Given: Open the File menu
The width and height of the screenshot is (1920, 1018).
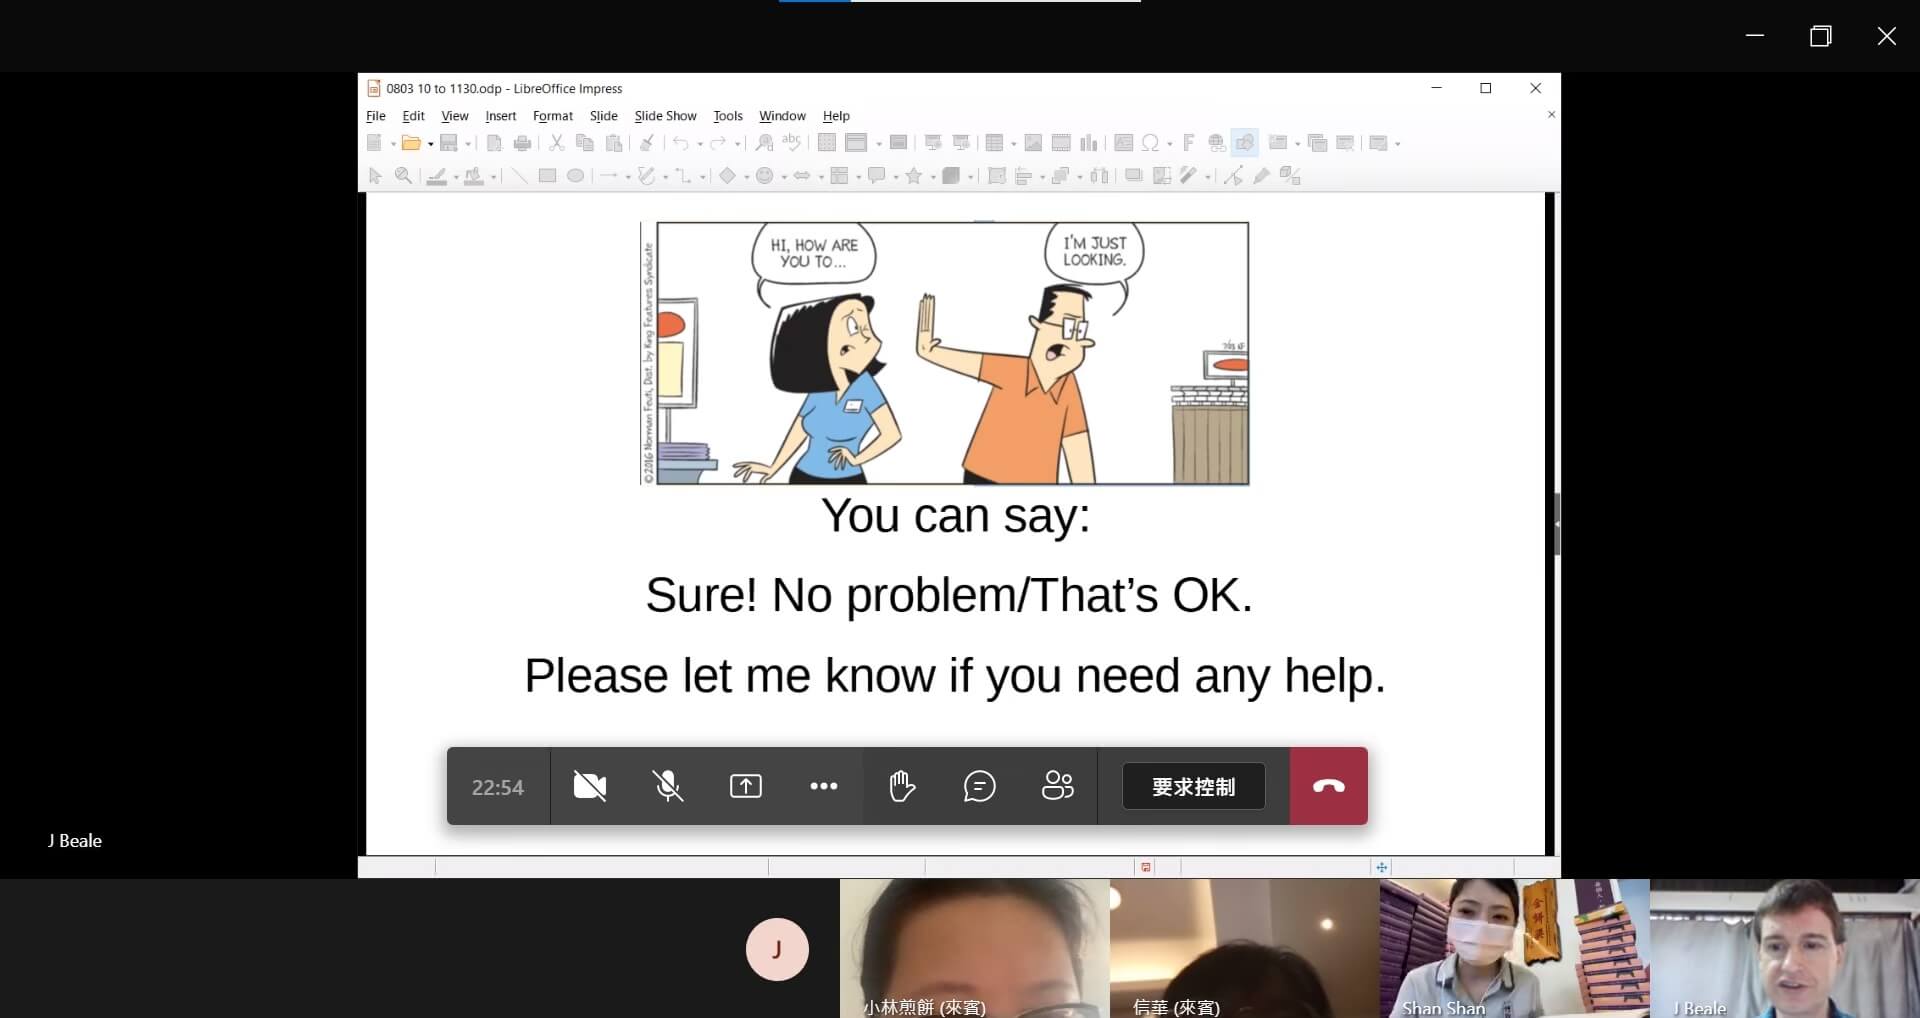Looking at the screenshot, I should 376,116.
